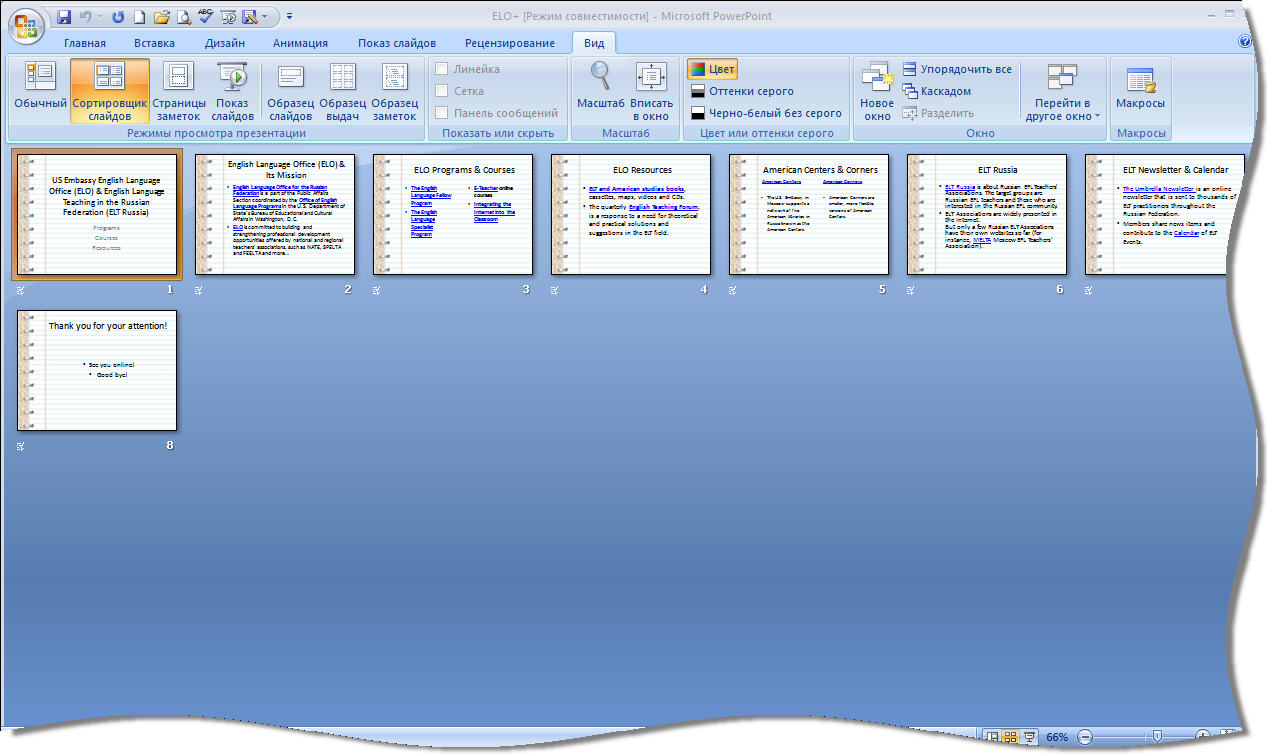This screenshot has height=755, width=1267.
Task: Run the ABC spelling check
Action: click(x=205, y=17)
